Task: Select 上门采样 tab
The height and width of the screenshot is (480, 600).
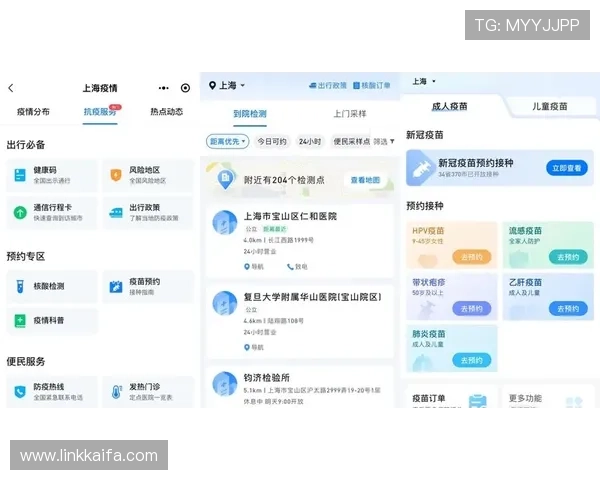Action: click(350, 114)
